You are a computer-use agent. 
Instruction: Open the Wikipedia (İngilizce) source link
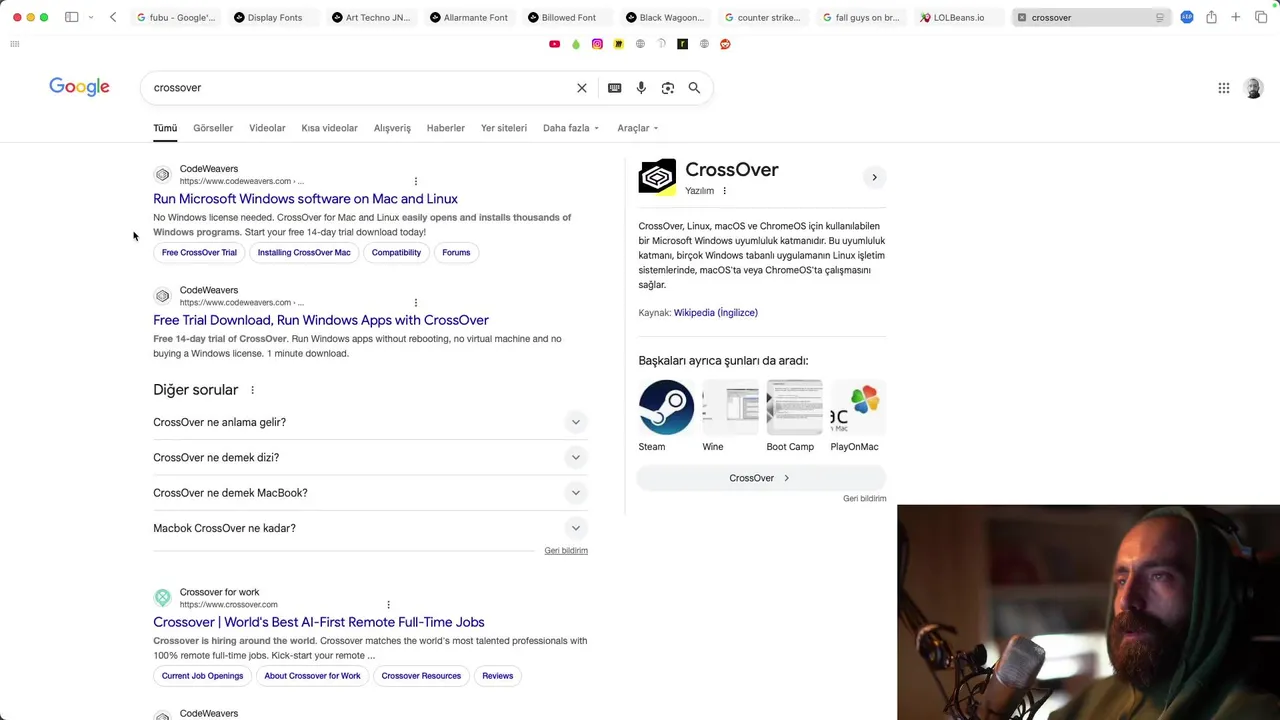(x=716, y=313)
